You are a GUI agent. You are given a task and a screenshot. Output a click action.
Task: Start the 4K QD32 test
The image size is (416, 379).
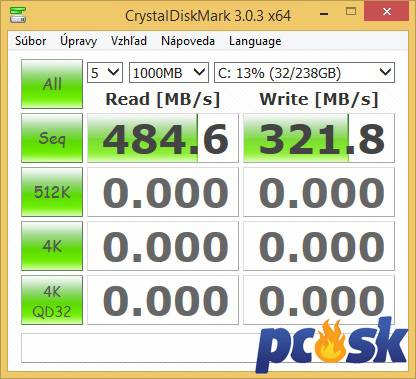click(52, 300)
